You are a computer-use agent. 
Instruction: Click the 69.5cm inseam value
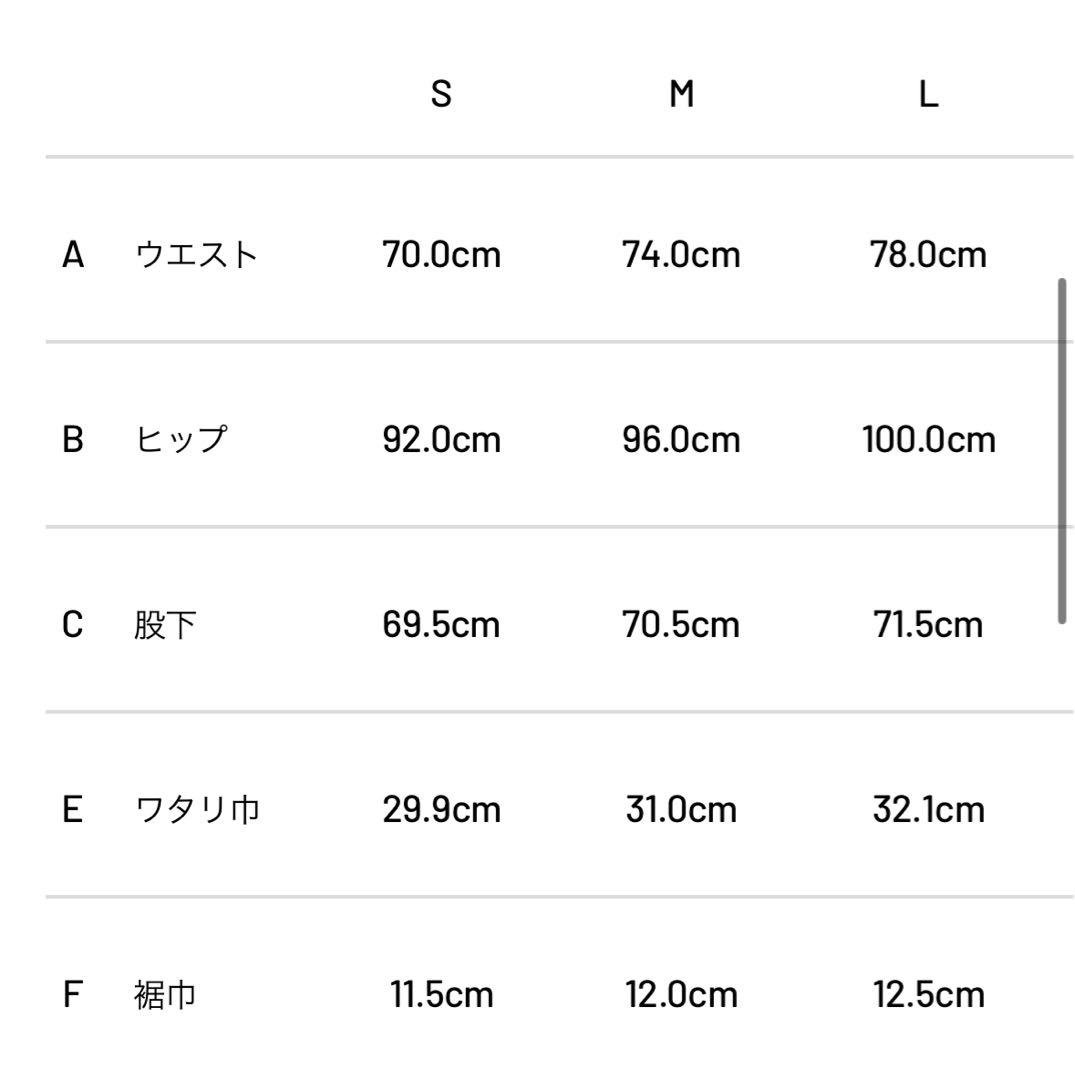(x=441, y=625)
